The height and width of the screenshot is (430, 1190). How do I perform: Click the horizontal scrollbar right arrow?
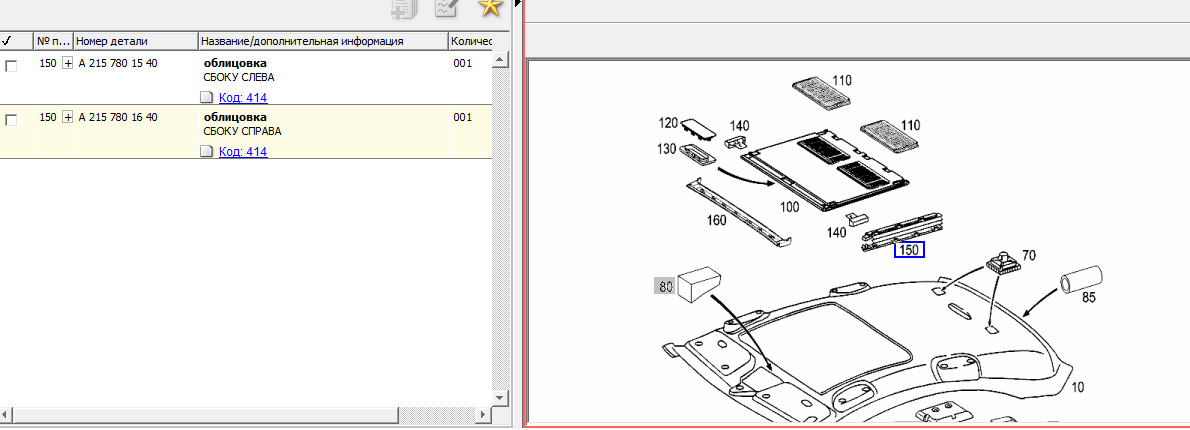coord(484,414)
